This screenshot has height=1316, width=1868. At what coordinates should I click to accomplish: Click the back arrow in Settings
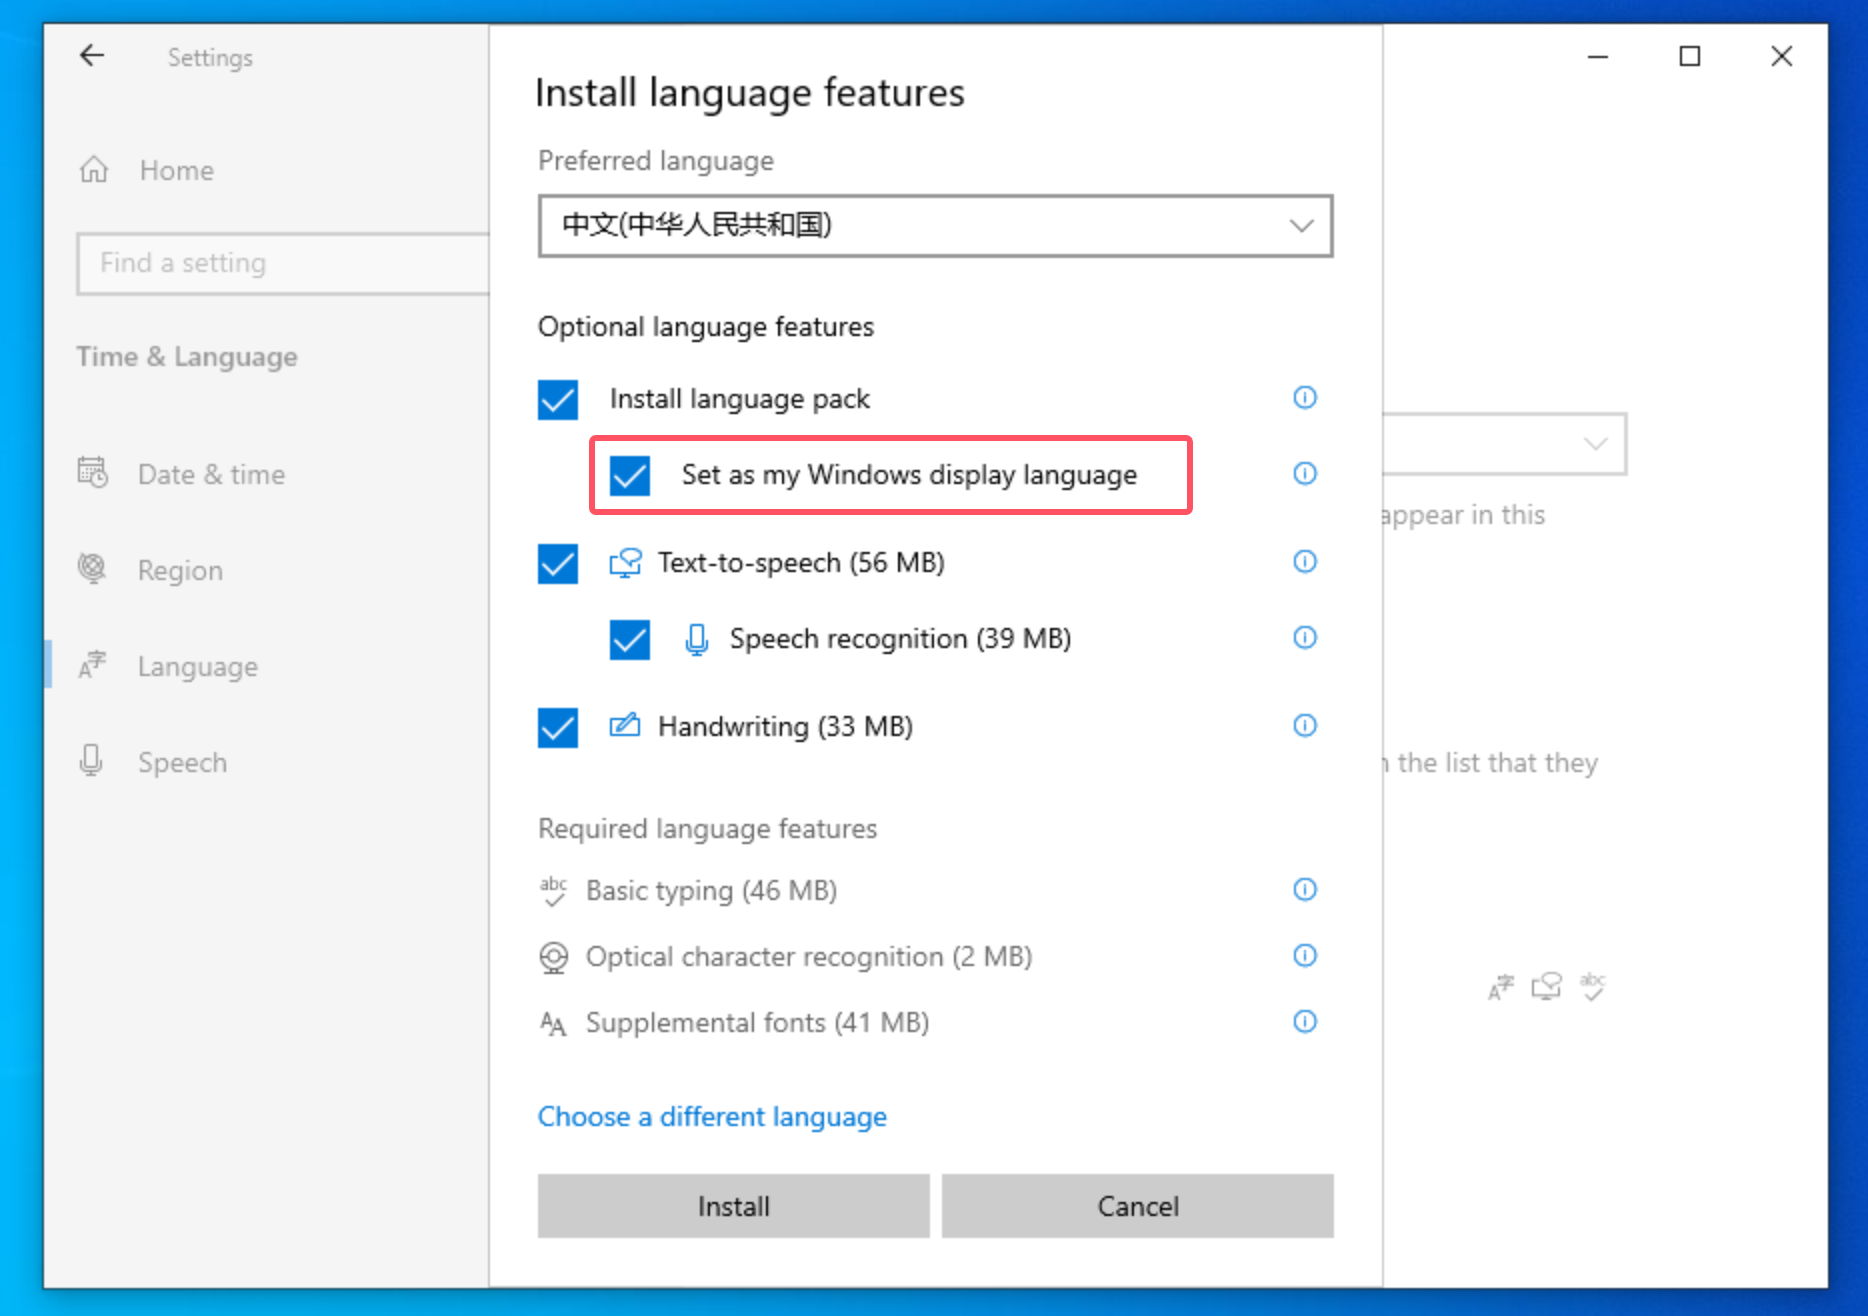92,56
